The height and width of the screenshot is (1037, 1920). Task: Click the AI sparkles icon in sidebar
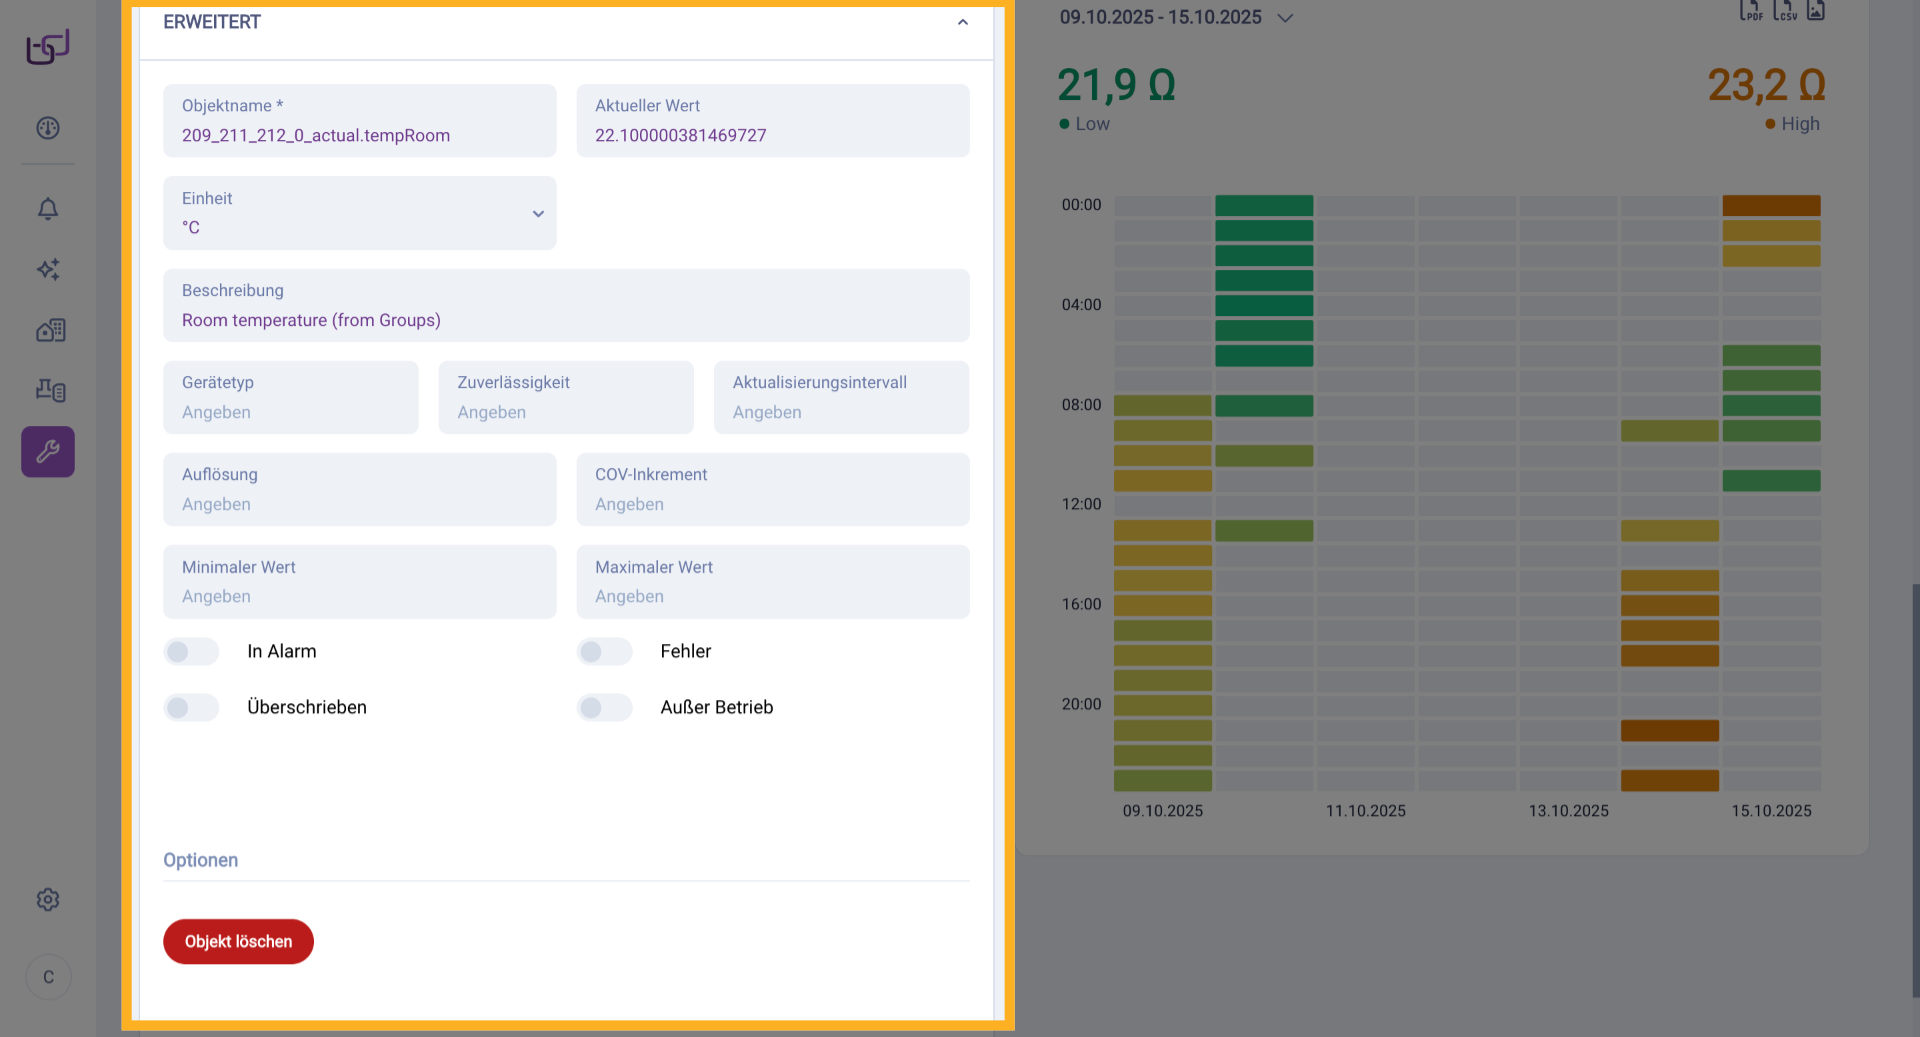tap(48, 269)
